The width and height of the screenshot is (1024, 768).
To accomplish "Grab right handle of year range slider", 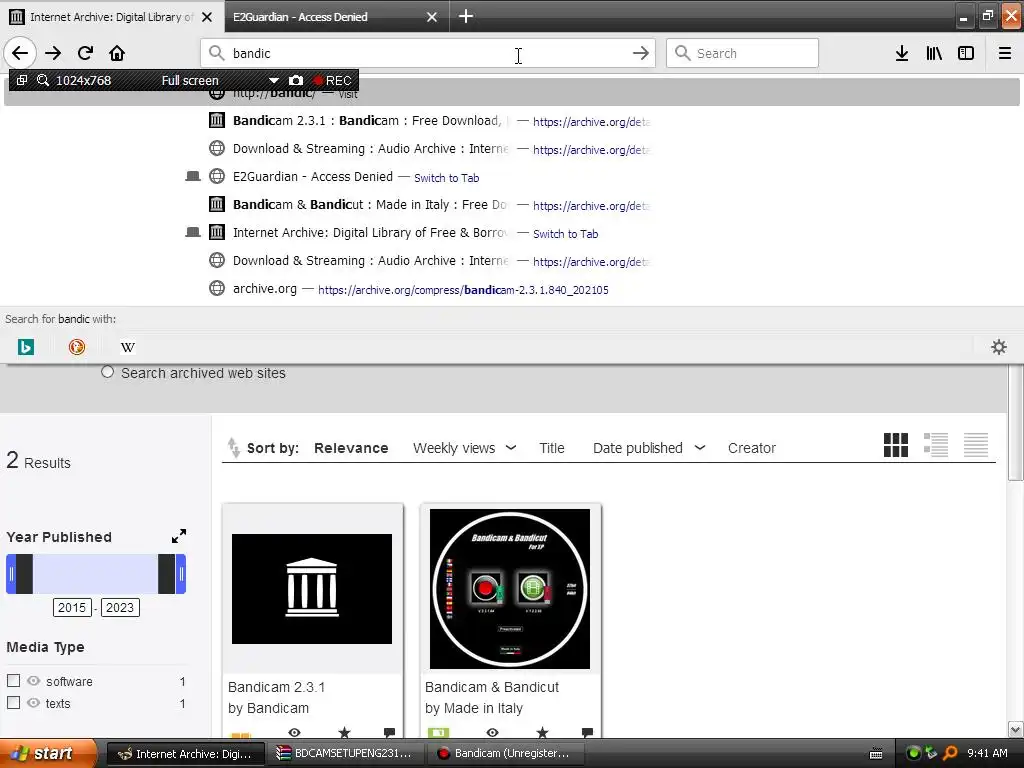I will click(181, 574).
